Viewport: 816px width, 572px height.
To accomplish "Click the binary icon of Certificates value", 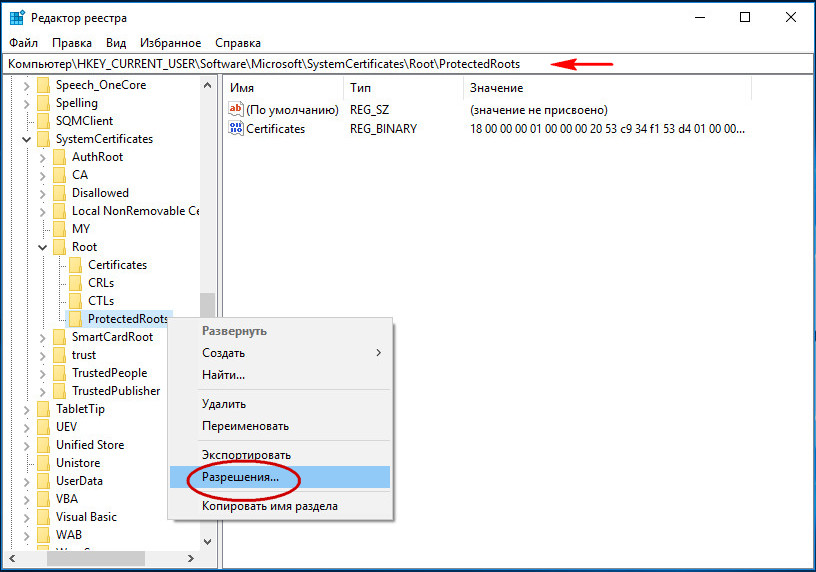I will (236, 128).
